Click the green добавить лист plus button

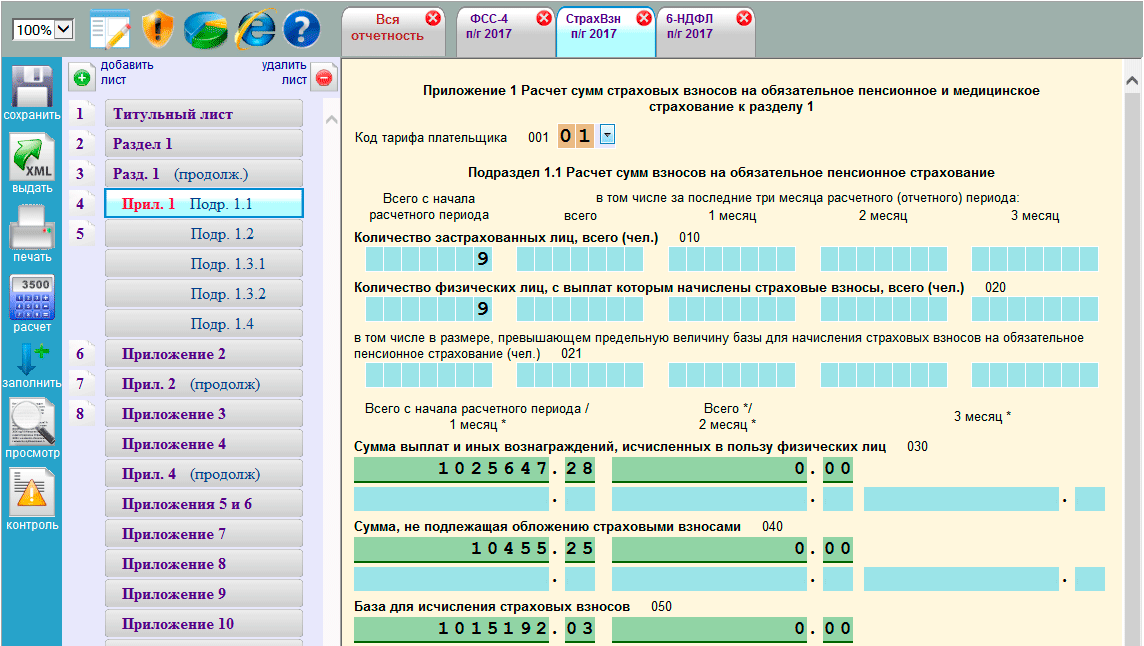(x=82, y=77)
